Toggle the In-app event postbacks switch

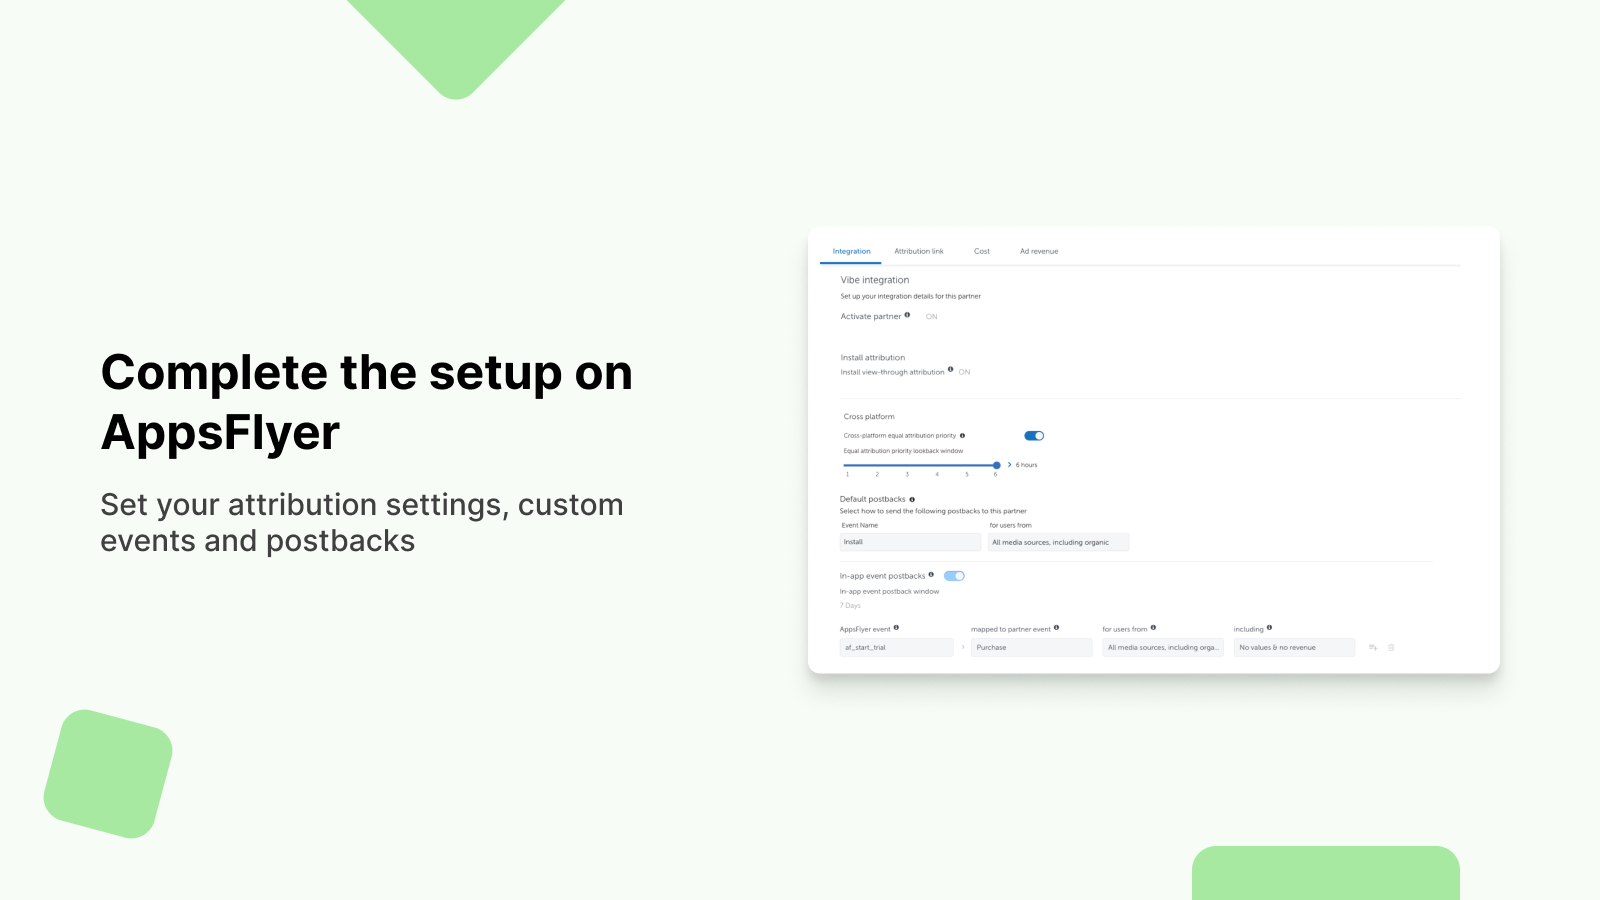954,576
